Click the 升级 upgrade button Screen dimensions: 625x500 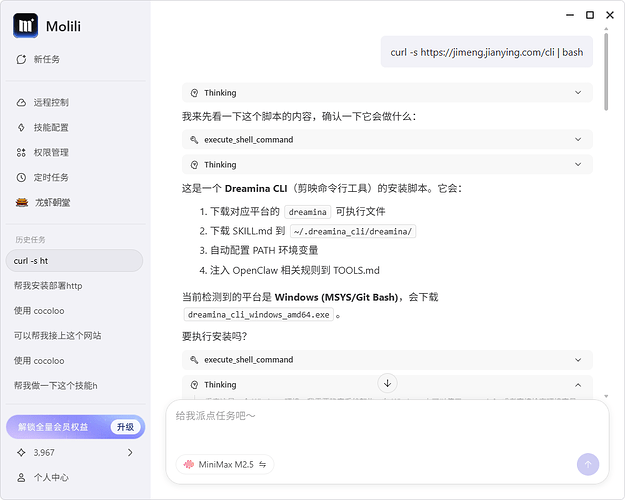point(124,427)
